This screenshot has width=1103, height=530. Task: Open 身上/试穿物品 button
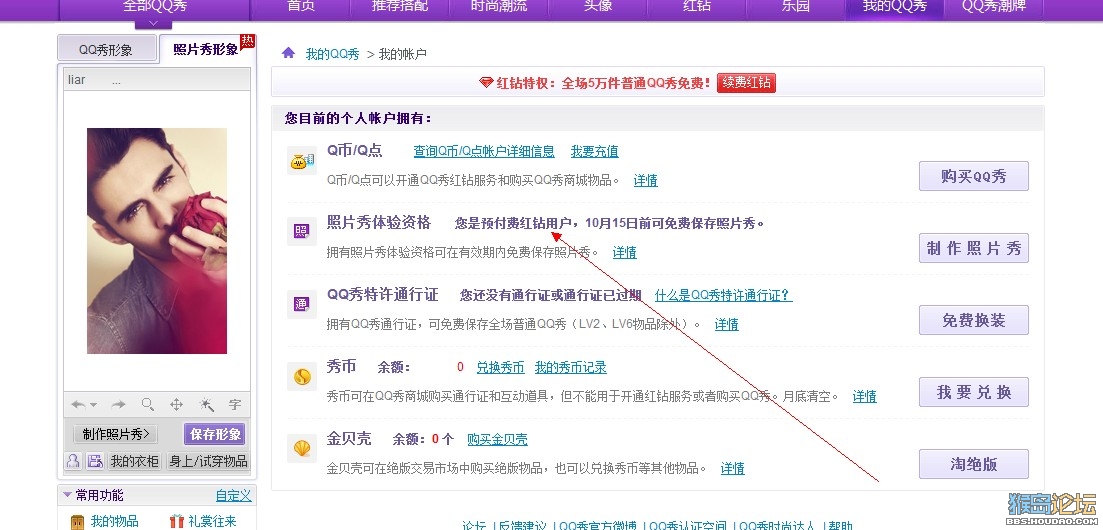tap(208, 461)
